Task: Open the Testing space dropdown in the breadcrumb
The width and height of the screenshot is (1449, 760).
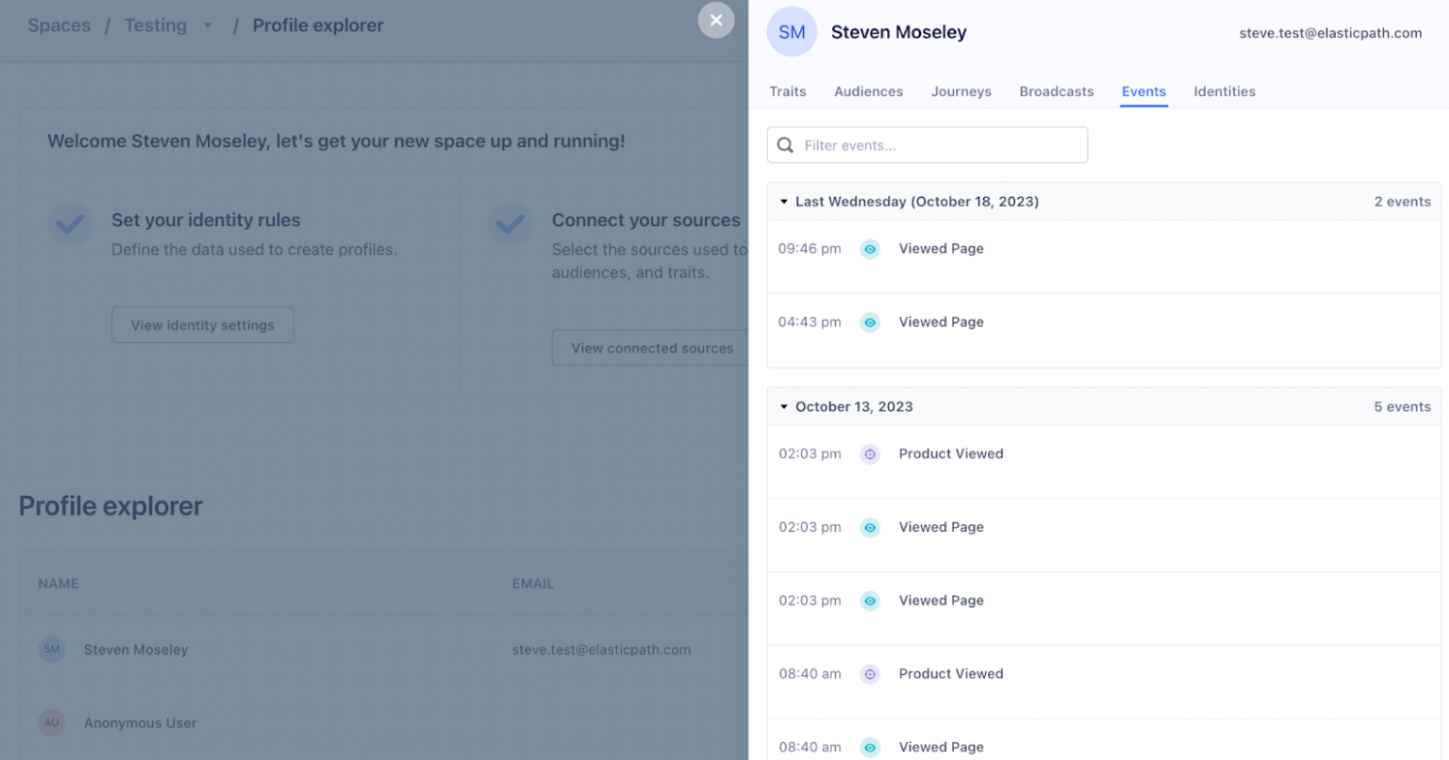Action: (207, 25)
